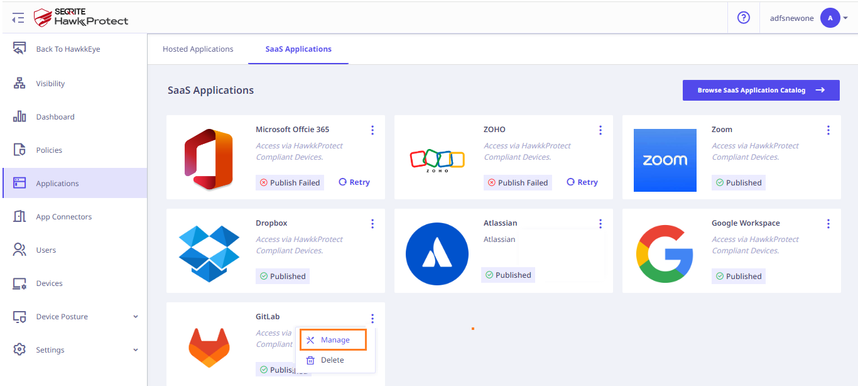Retry publishing ZOHO application
The width and height of the screenshot is (858, 386).
point(582,182)
